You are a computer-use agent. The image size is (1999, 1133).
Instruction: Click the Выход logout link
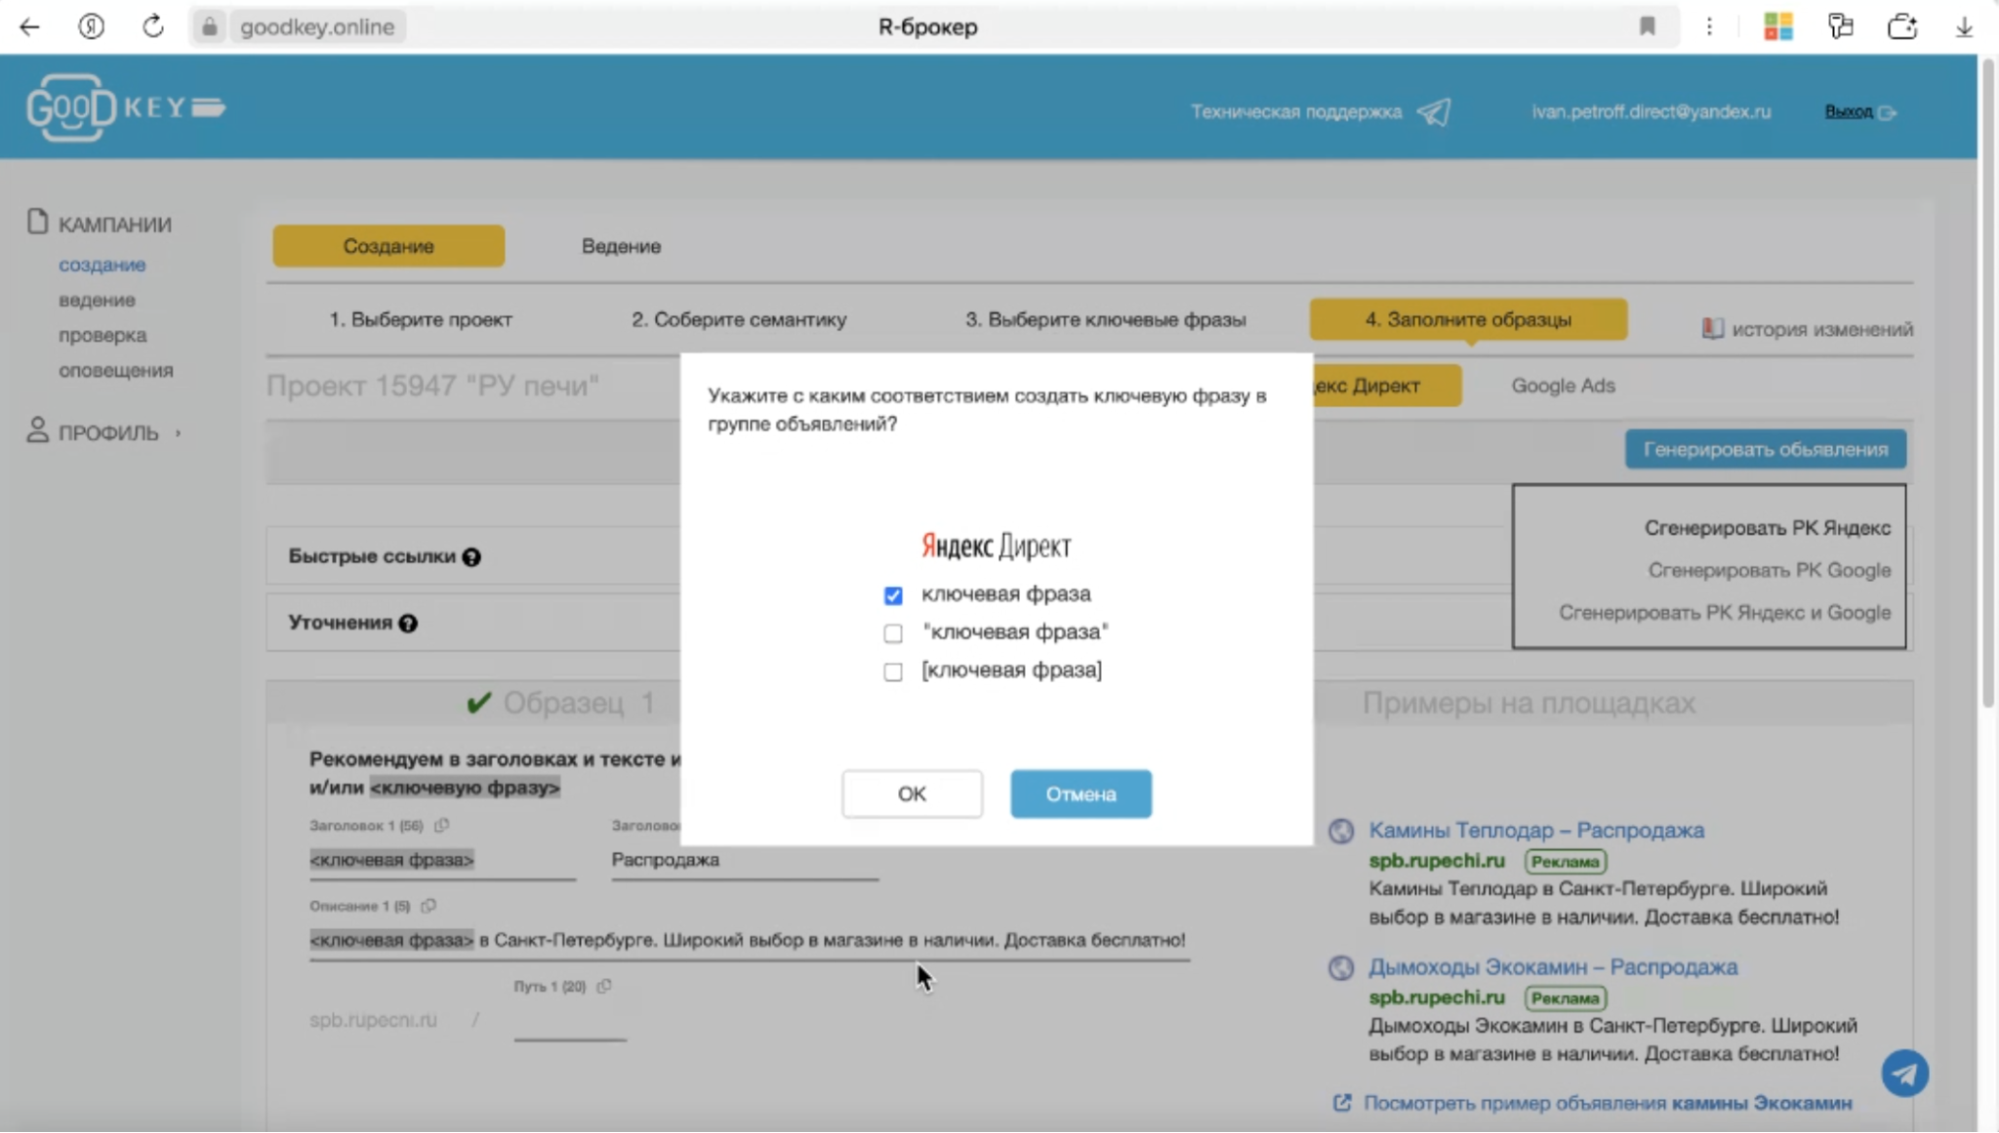(x=1848, y=112)
